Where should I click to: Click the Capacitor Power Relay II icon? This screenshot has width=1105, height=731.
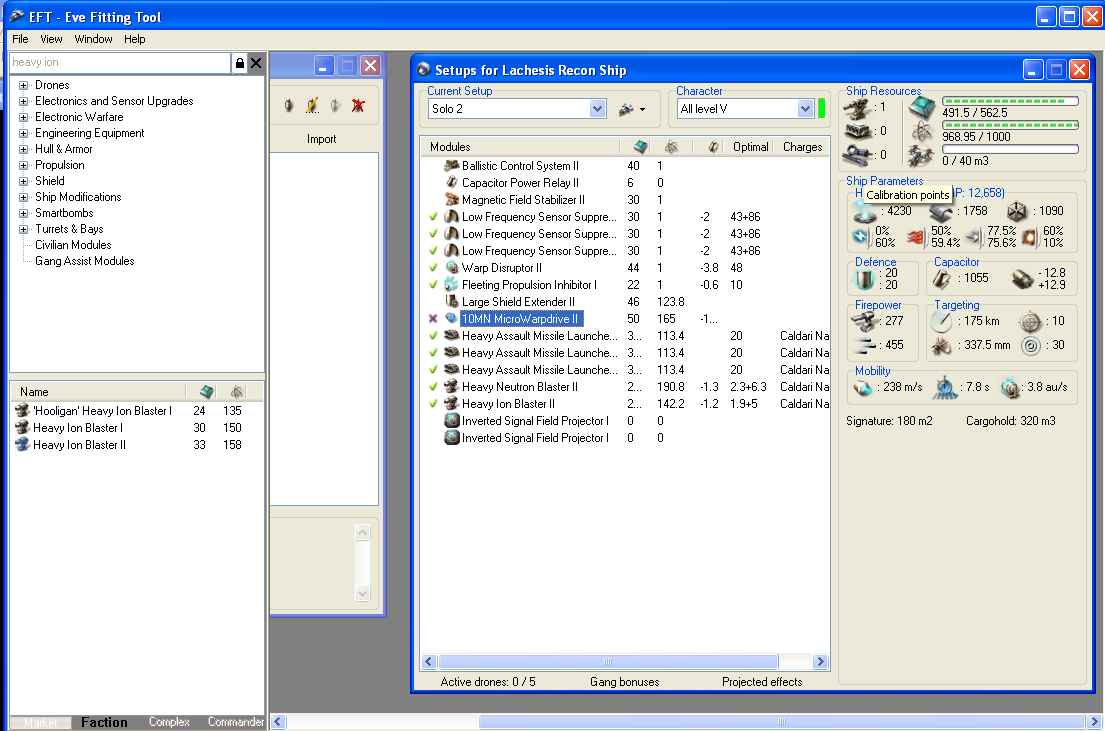pyautogui.click(x=452, y=183)
